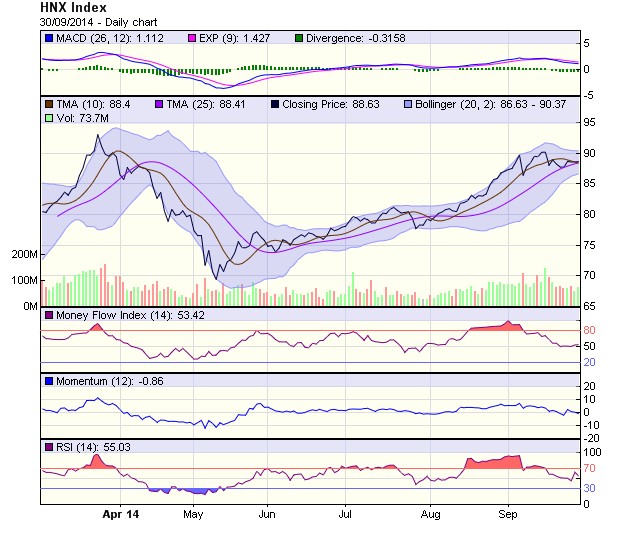Click the Money Flow Index legend swatch
620x535 pixels.
pyautogui.click(x=48, y=316)
